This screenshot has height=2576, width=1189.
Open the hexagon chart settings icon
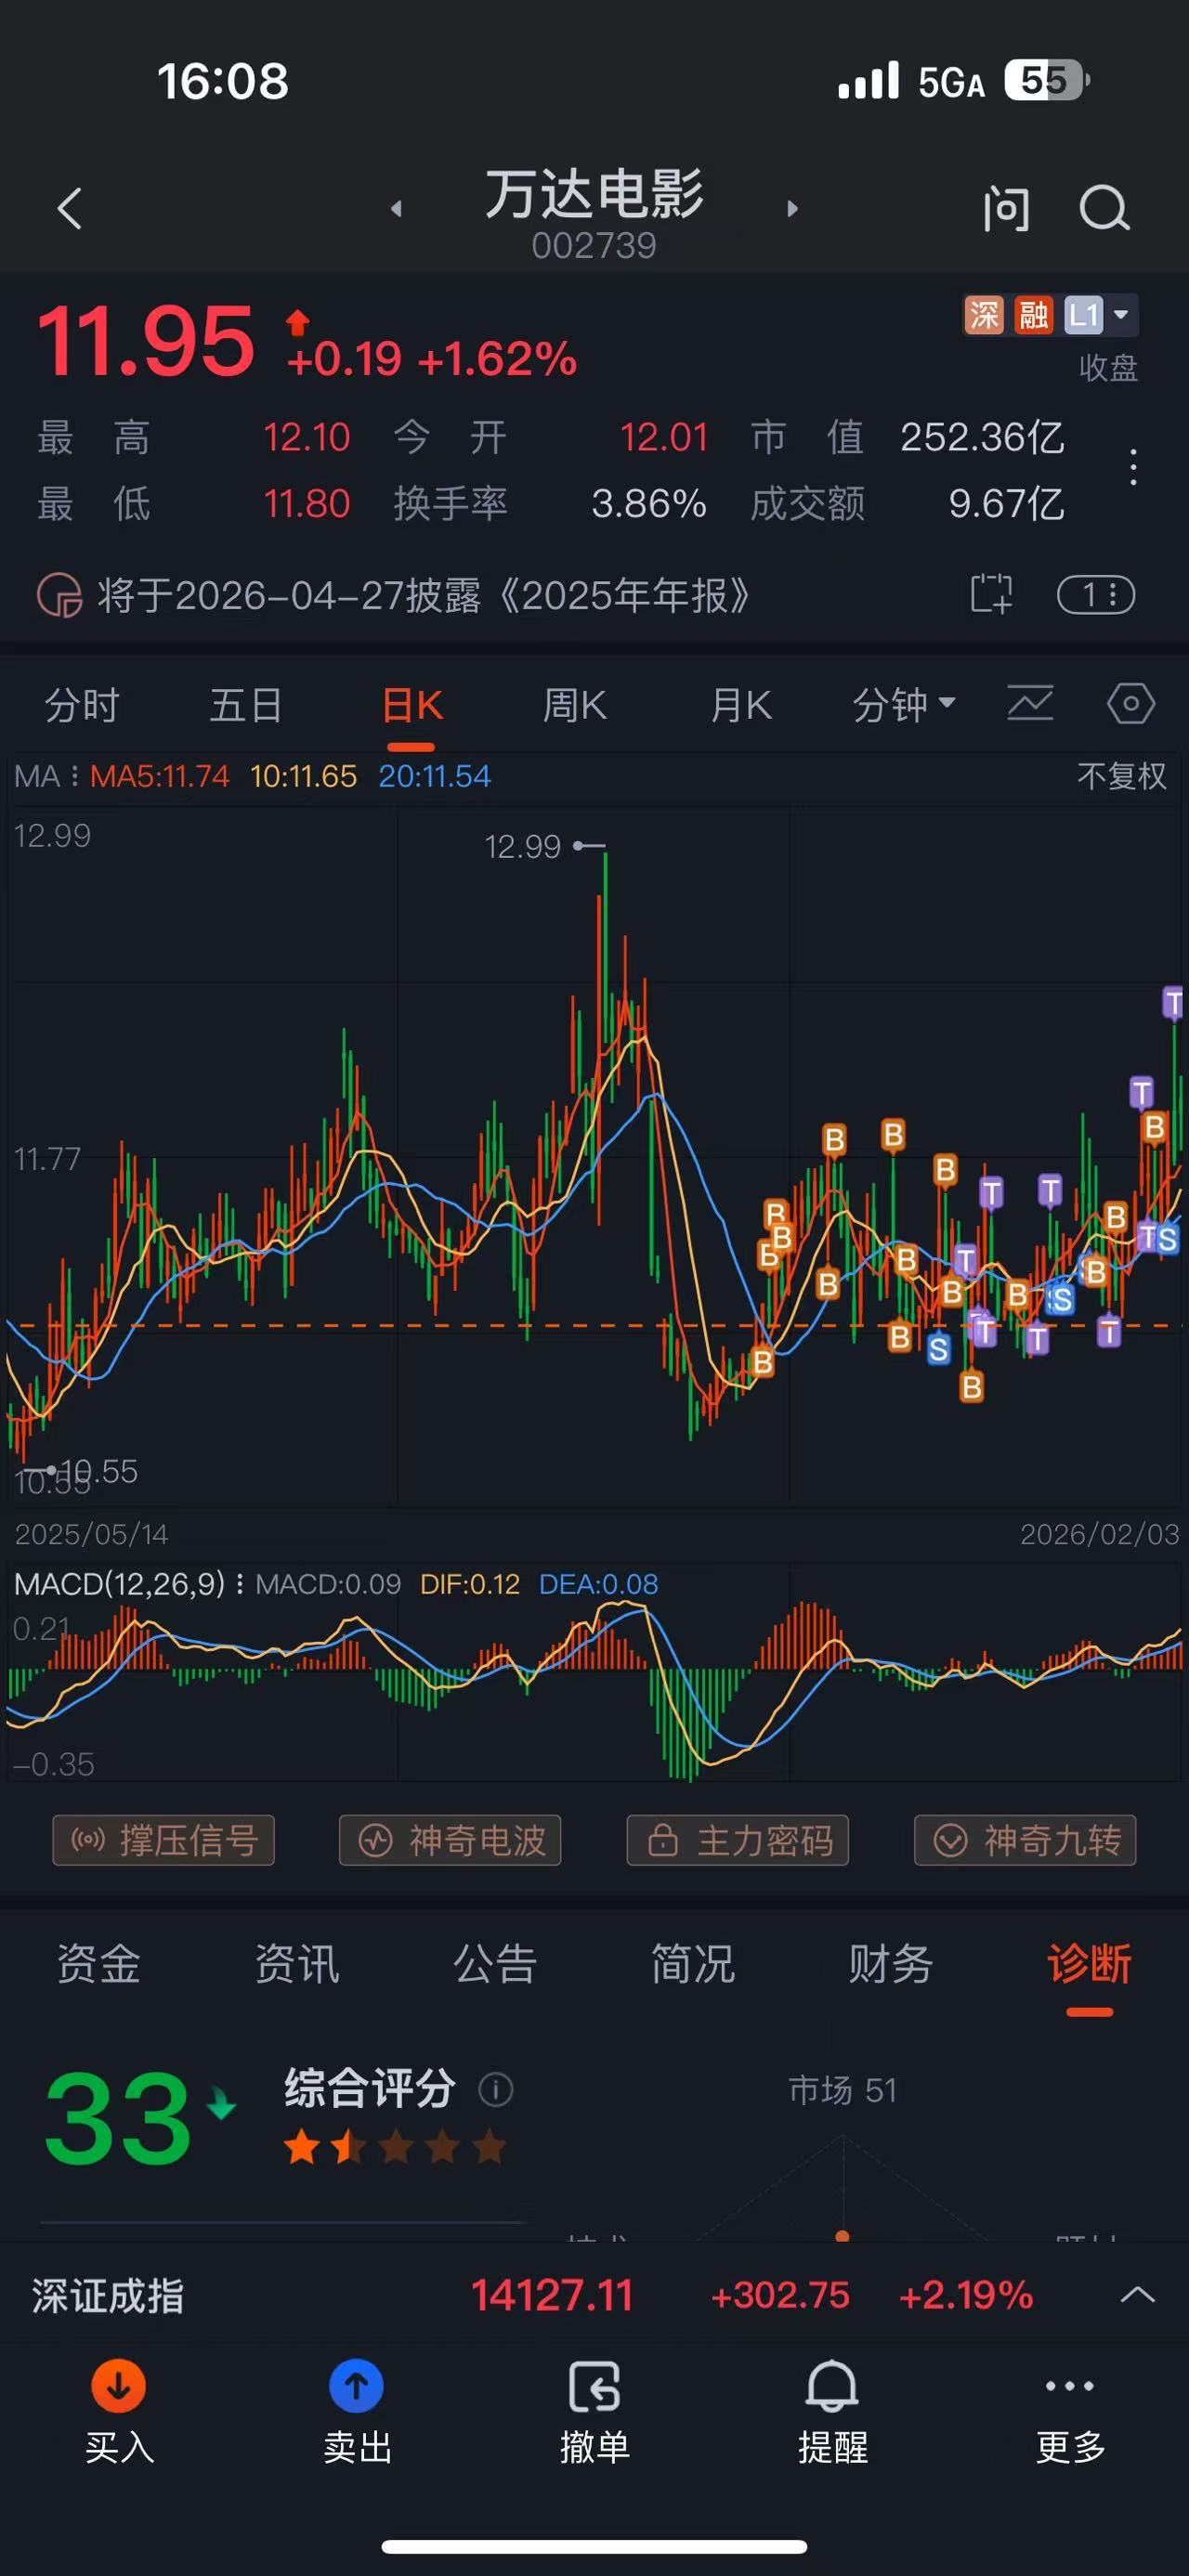(1131, 704)
